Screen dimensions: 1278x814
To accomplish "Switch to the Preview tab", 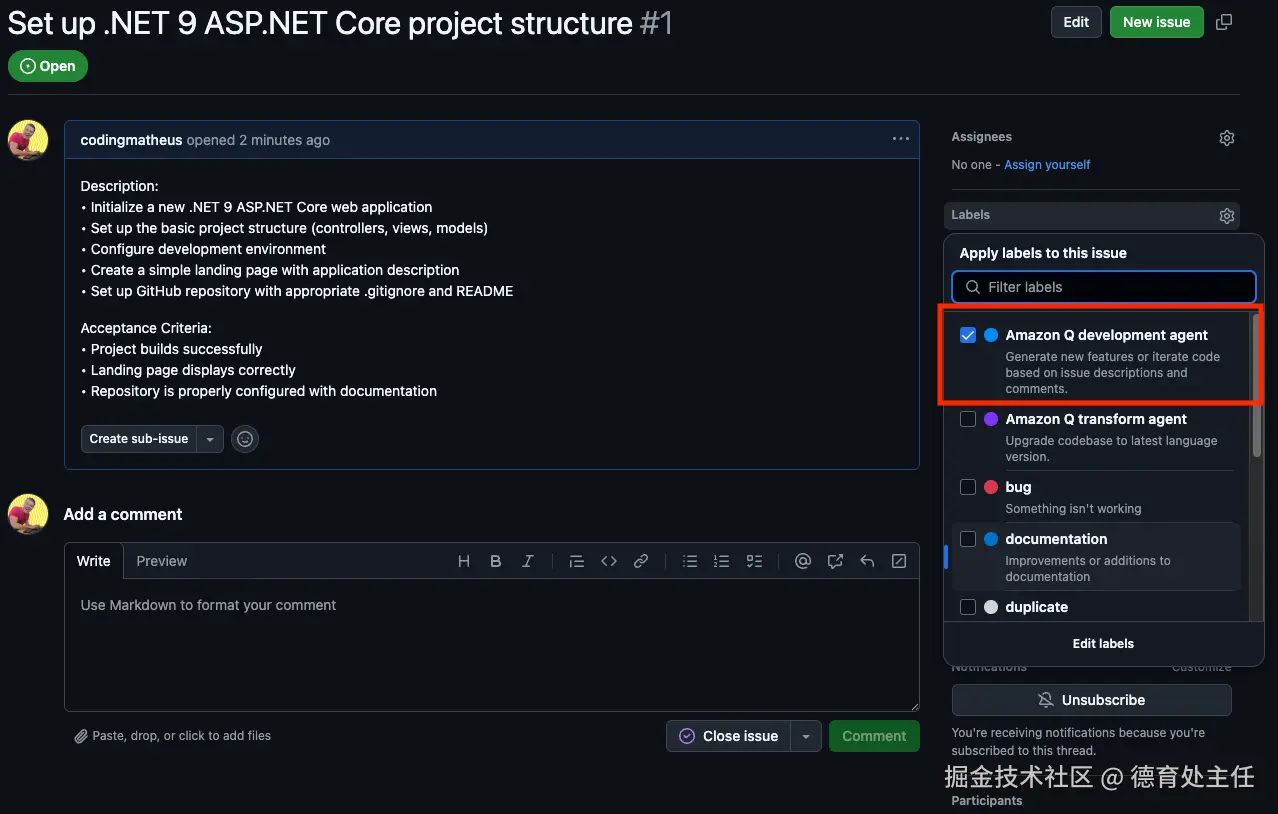I will click(162, 561).
